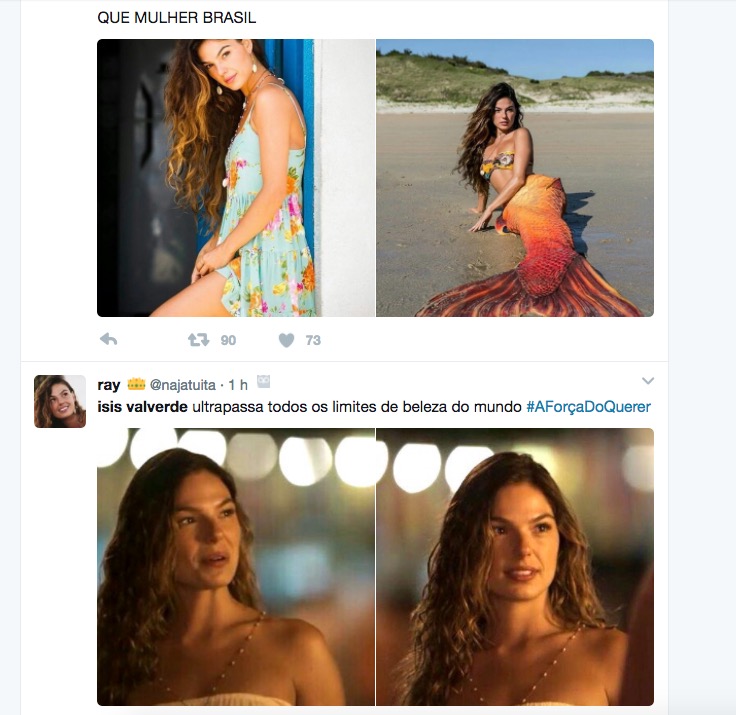Open the #AForçaDoQuerer hashtag
The image size is (736, 715).
tap(588, 407)
